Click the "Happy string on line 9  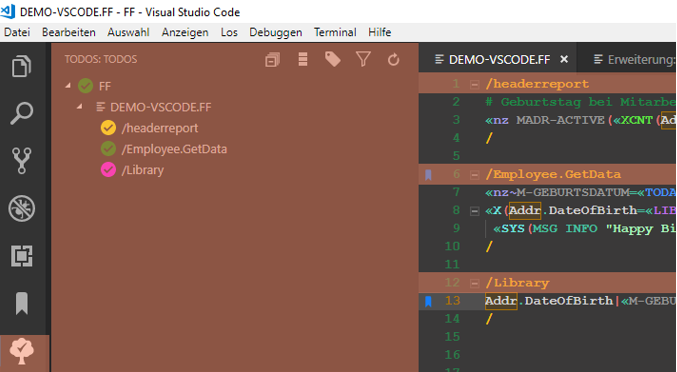coord(629,229)
